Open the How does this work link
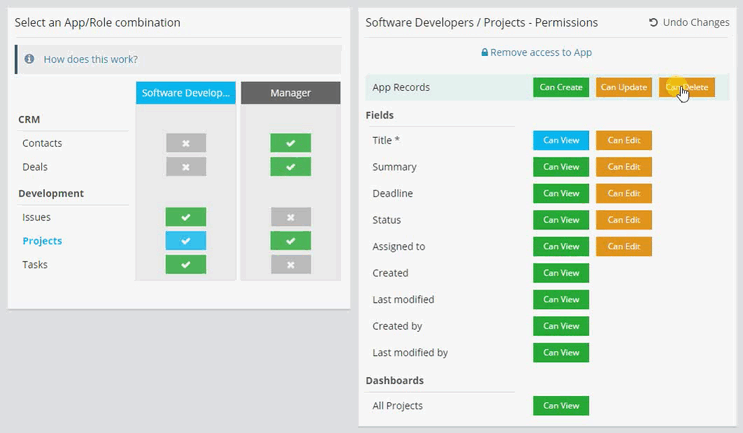Viewport: 743px width, 433px height. (90, 59)
